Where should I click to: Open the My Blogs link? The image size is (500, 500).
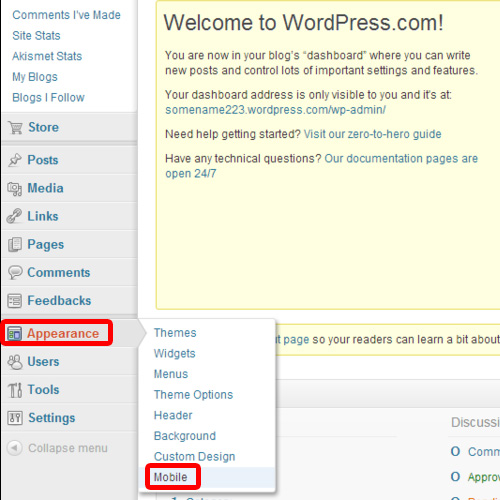click(x=35, y=77)
